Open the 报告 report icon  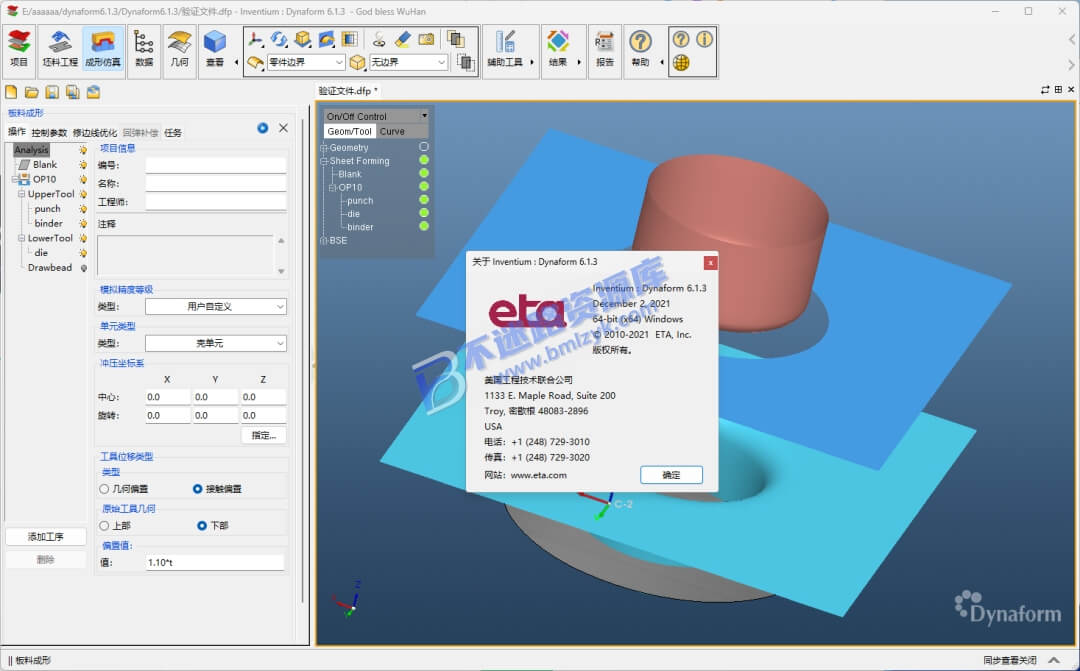[x=605, y=50]
